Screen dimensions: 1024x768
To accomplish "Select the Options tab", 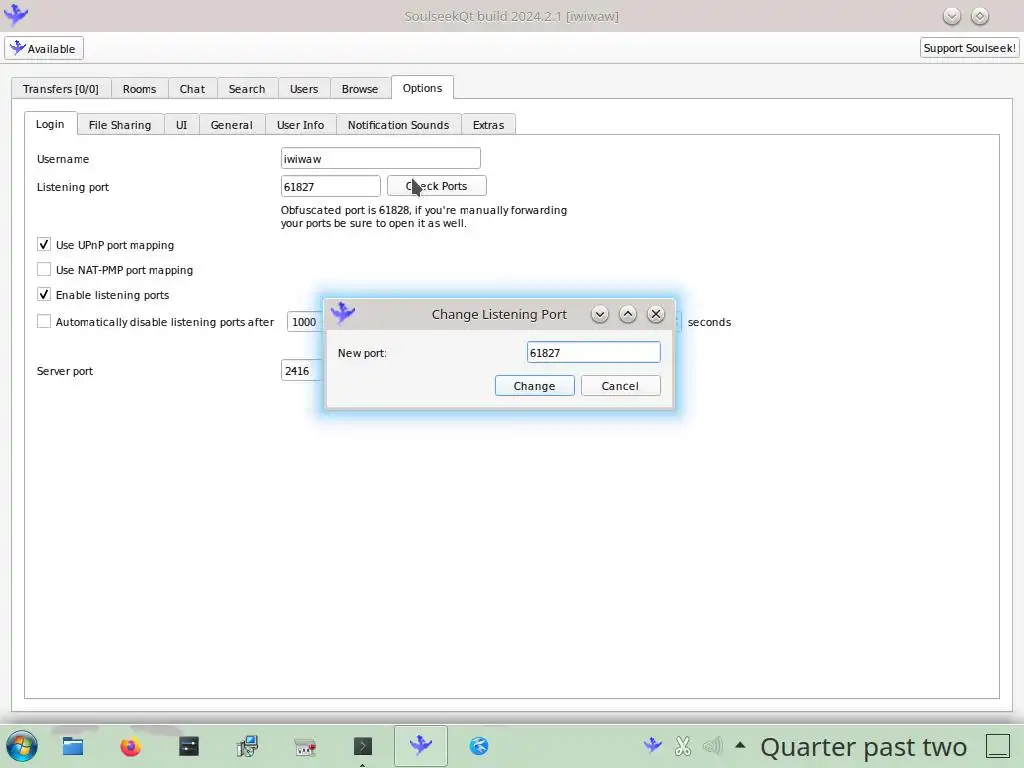I will tap(423, 88).
